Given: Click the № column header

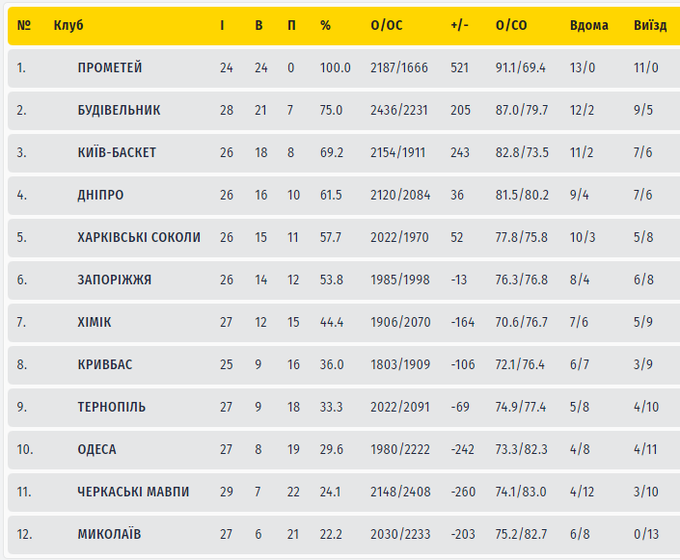Looking at the screenshot, I should 24,25.
